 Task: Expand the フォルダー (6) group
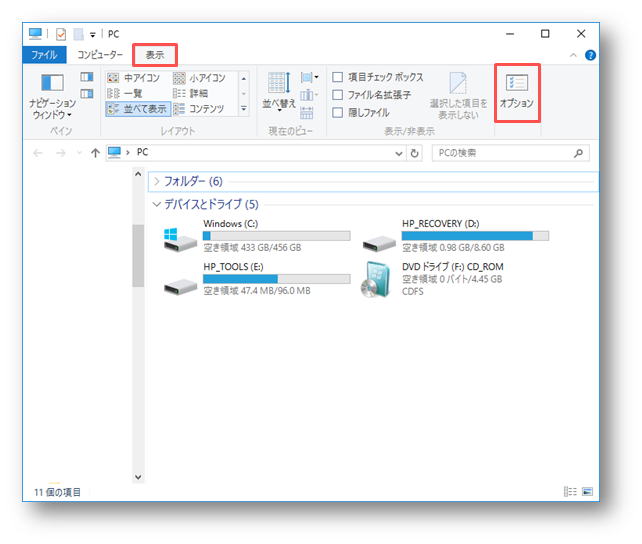pyautogui.click(x=156, y=181)
